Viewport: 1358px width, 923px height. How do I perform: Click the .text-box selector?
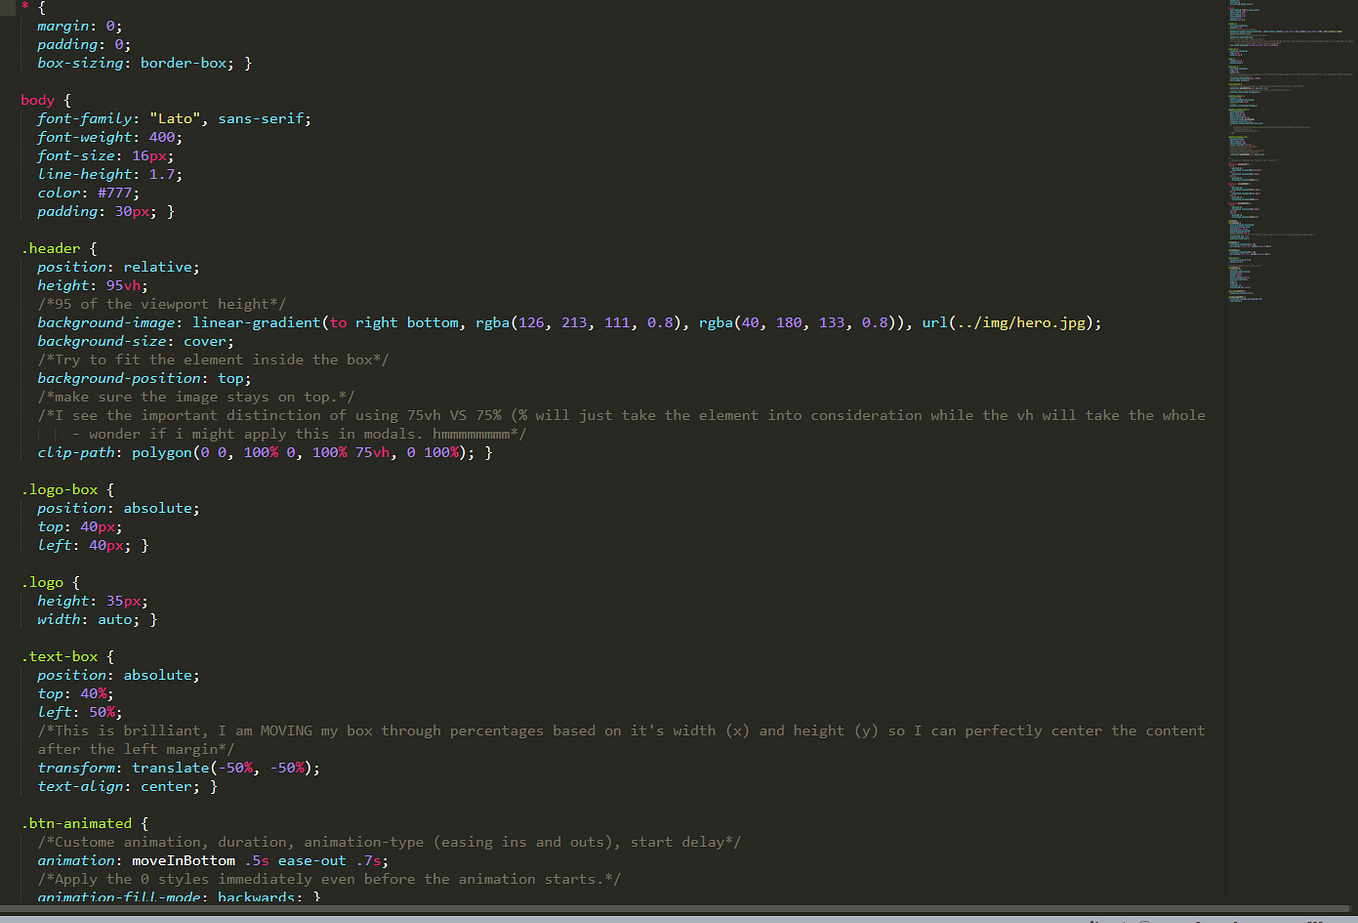[x=58, y=655]
